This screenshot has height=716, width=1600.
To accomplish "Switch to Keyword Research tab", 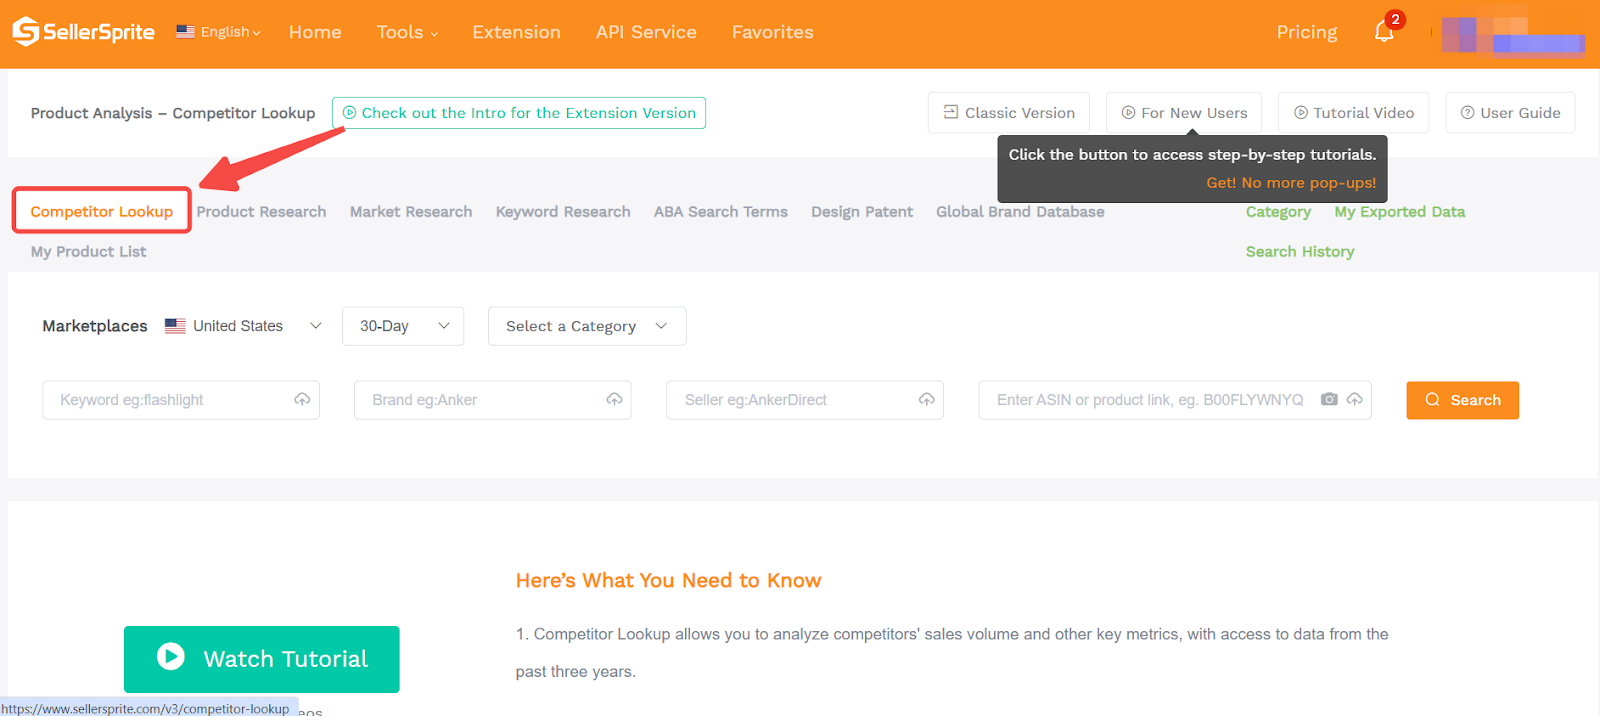I will tap(563, 212).
